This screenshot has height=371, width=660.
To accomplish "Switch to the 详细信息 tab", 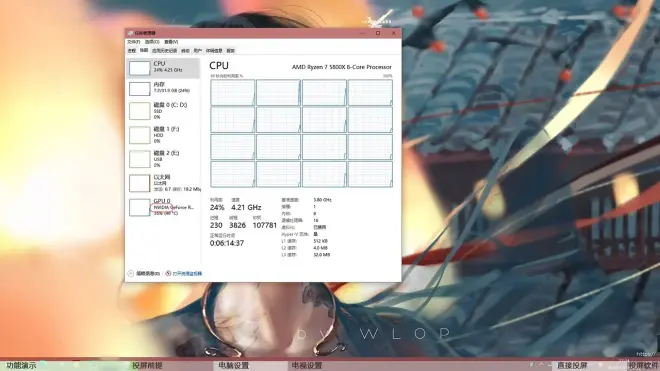I will tap(214, 51).
